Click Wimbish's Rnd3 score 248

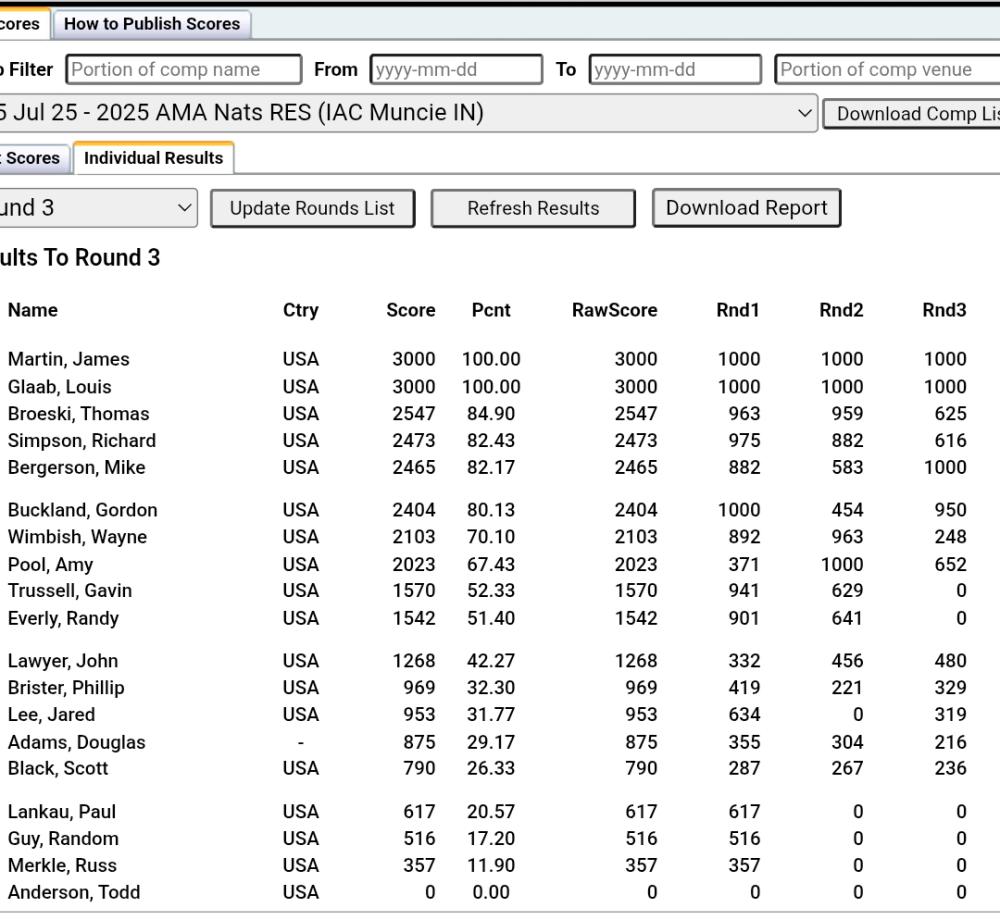950,537
